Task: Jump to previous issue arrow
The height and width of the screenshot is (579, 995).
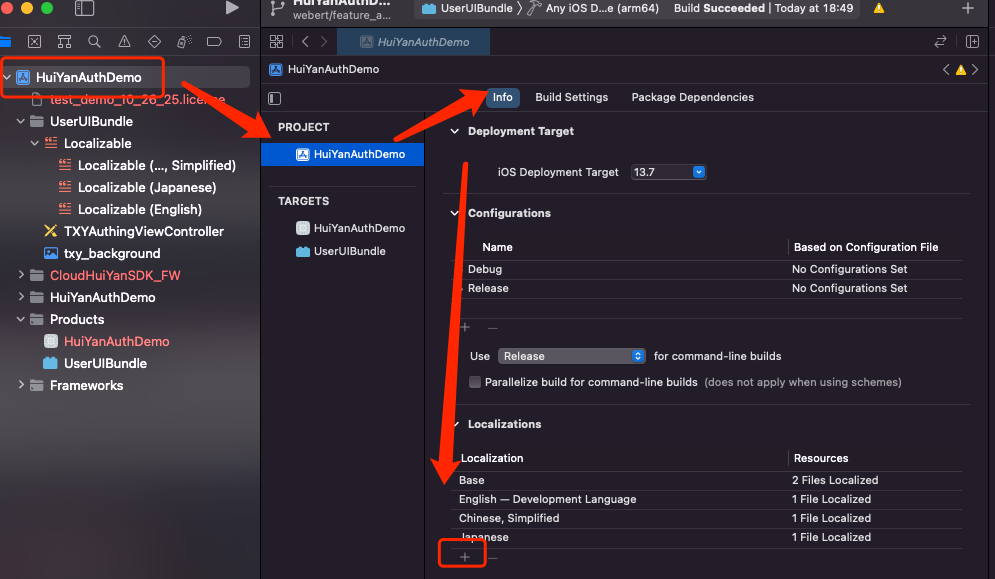Action: (x=946, y=69)
